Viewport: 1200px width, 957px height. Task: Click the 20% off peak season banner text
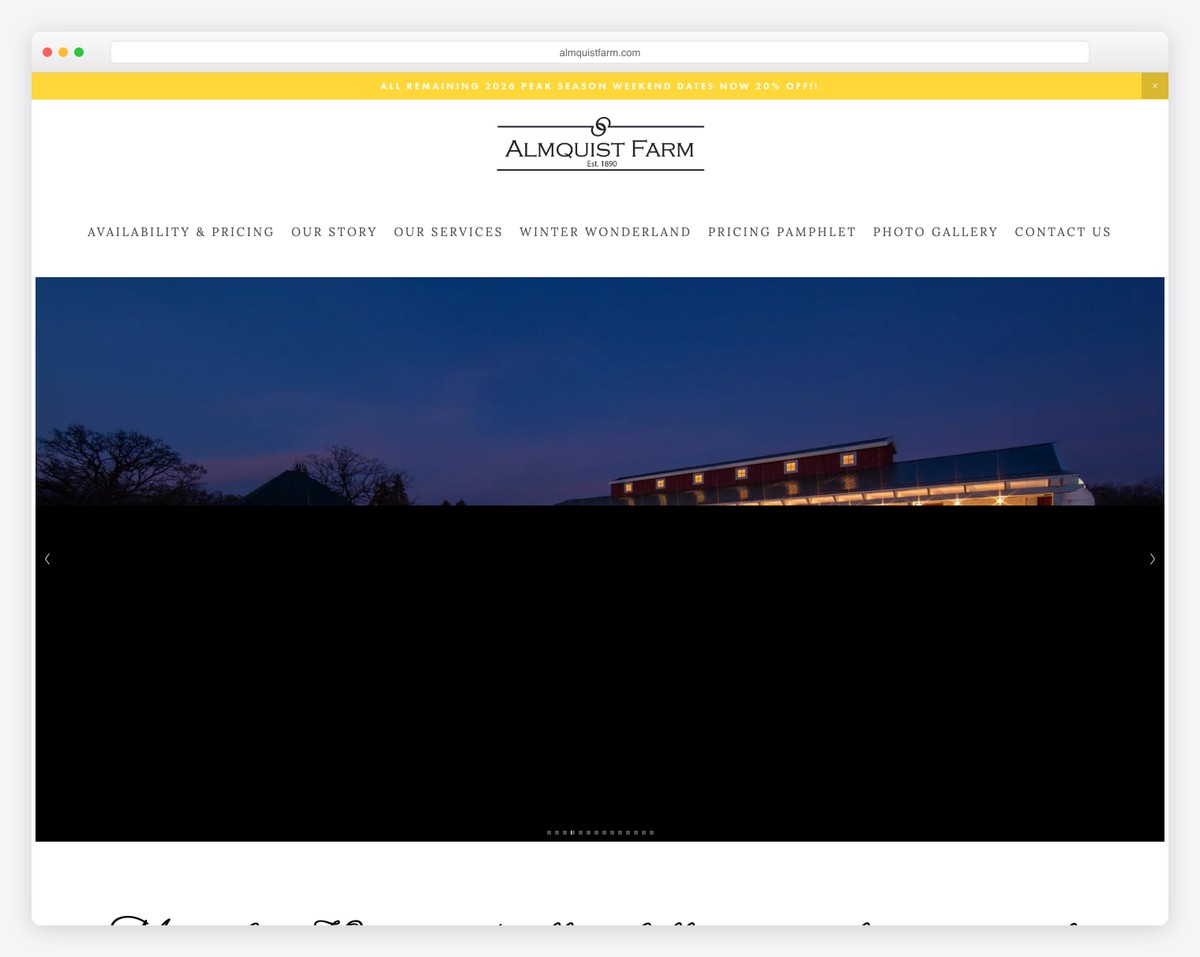point(599,86)
